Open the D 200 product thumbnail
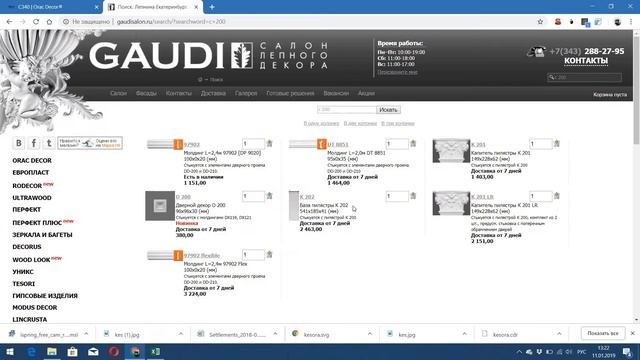 click(160, 206)
